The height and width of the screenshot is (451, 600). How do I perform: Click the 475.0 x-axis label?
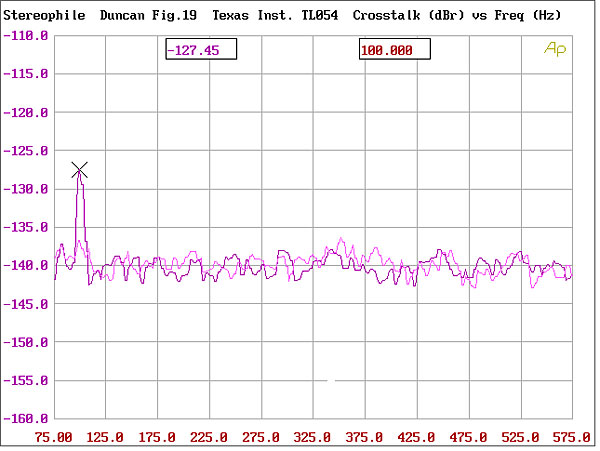pos(468,437)
